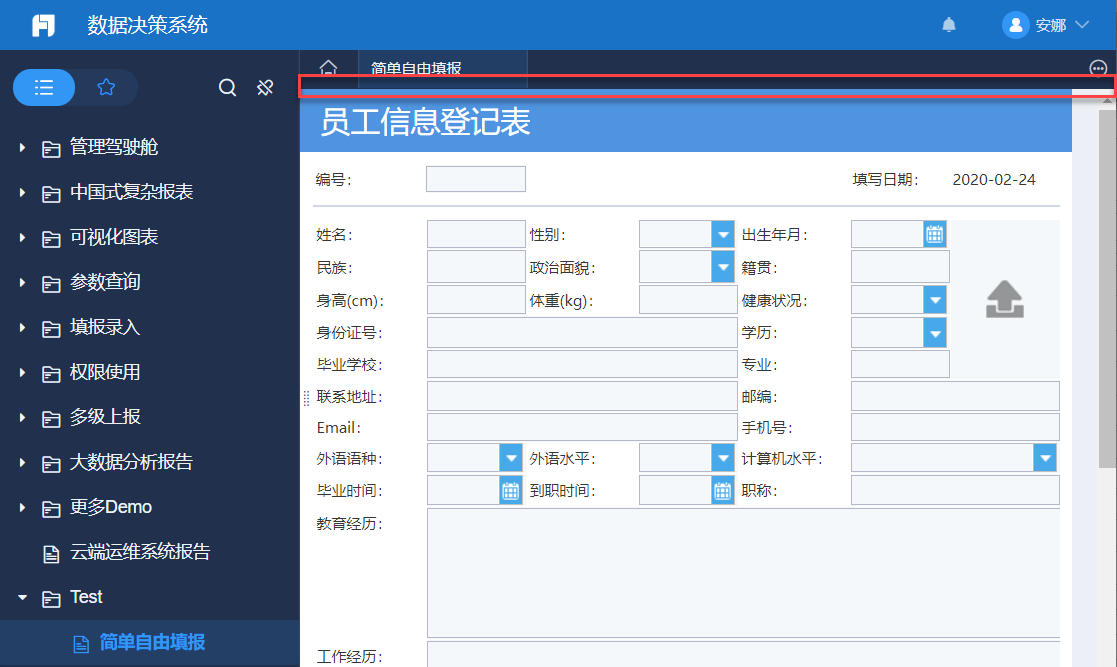This screenshot has width=1117, height=667.
Task: Open the sidebar search
Action: coord(227,88)
